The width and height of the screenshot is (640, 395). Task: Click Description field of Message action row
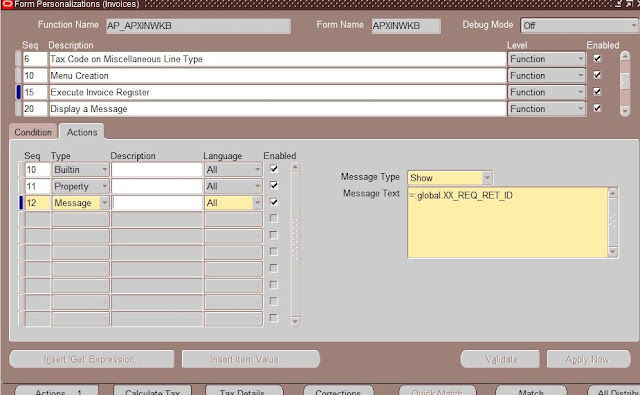pyautogui.click(x=157, y=203)
